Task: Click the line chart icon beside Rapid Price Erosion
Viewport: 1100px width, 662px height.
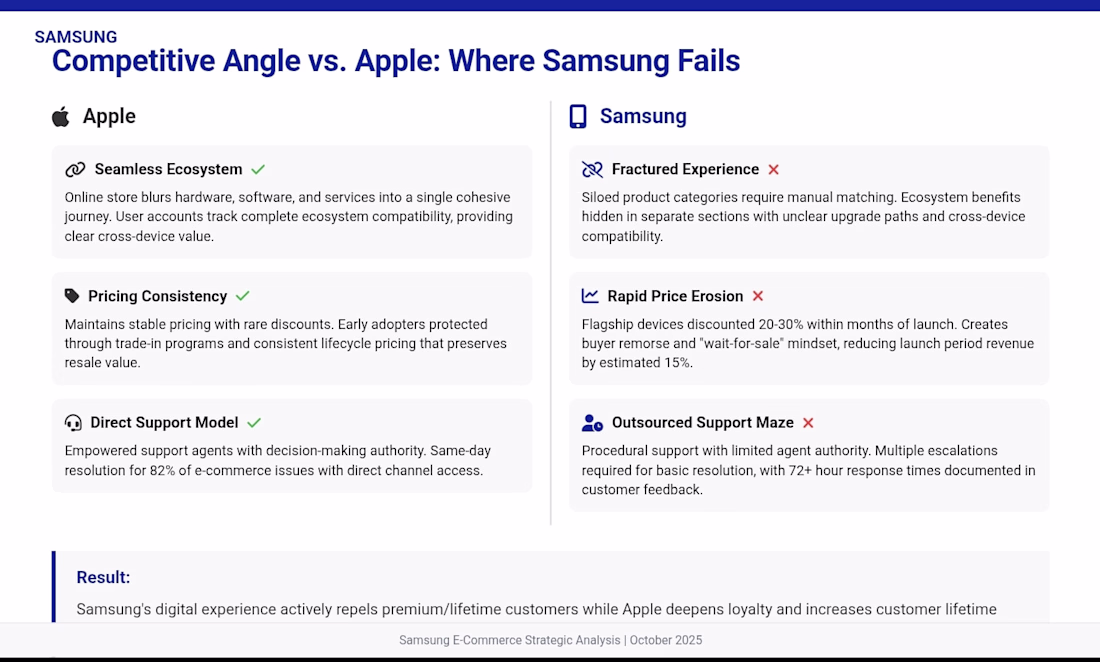Action: (591, 296)
